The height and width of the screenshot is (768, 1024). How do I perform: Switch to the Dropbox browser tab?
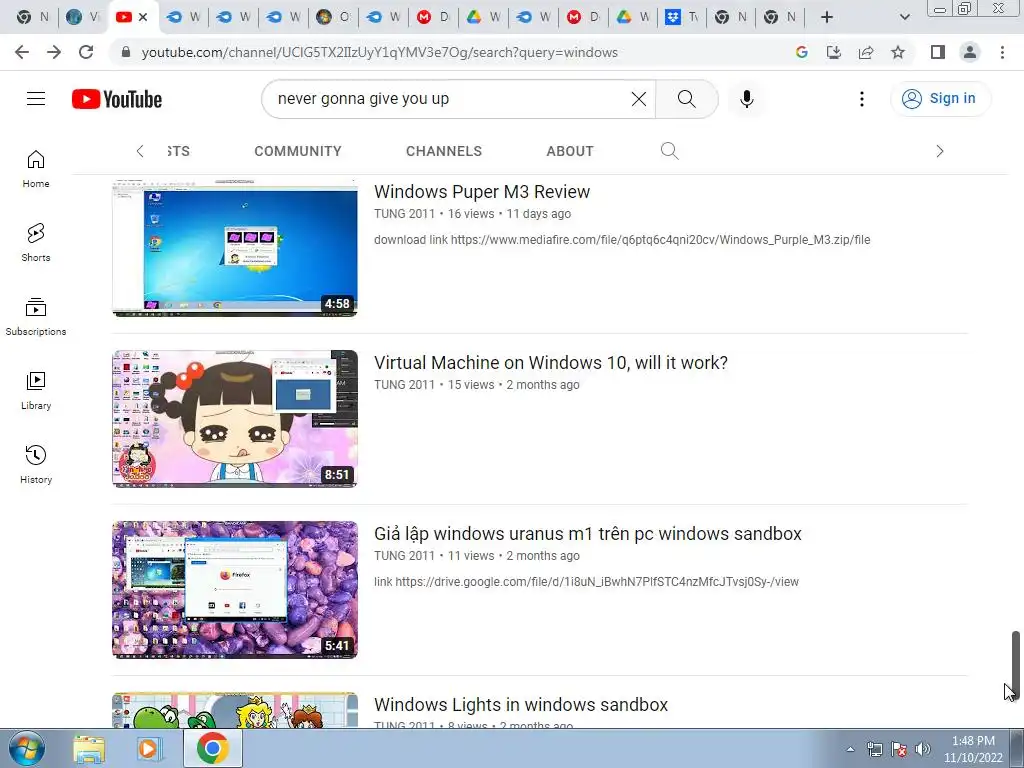[x=682, y=17]
